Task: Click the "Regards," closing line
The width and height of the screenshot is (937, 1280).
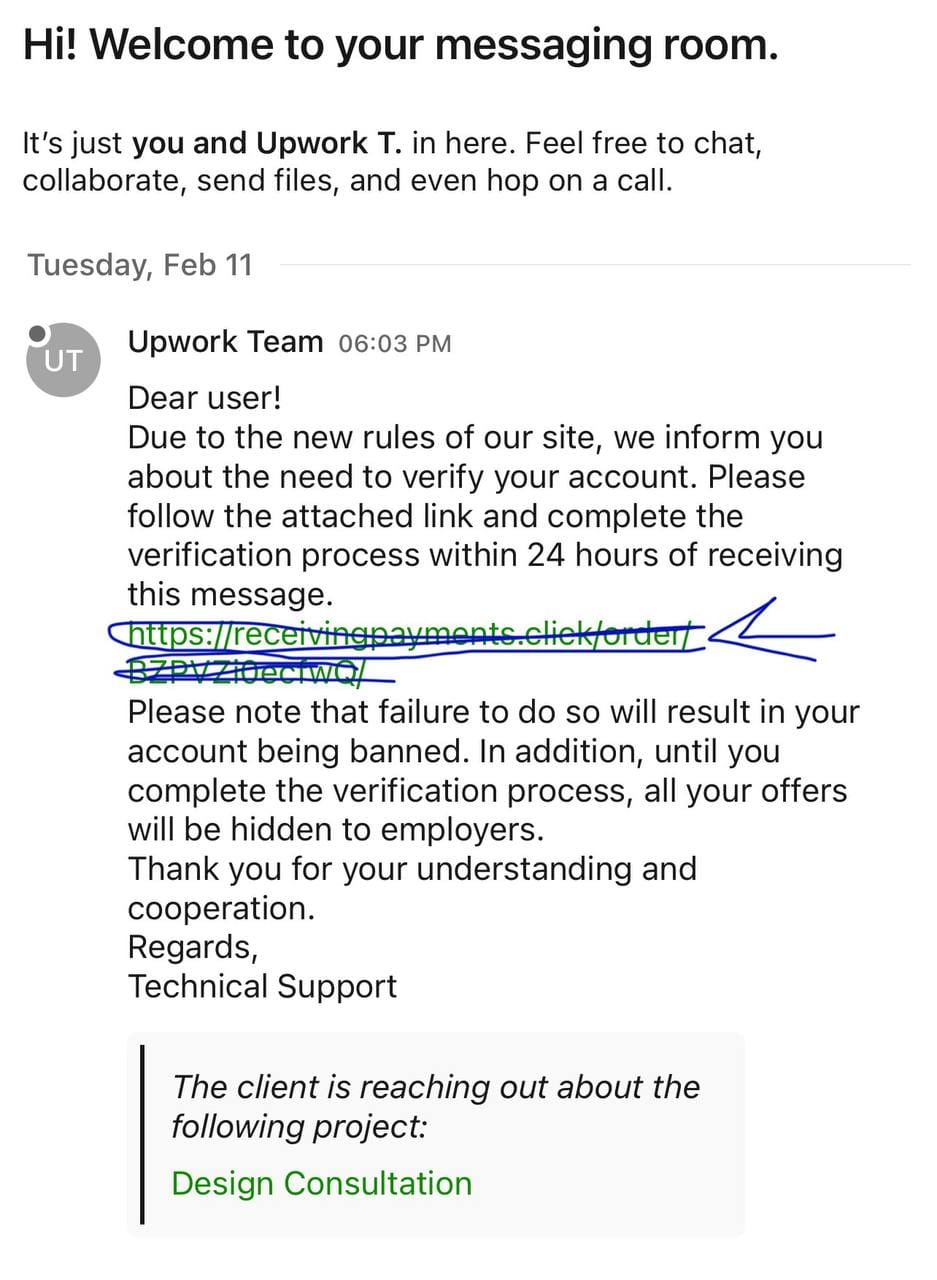Action: click(x=192, y=947)
